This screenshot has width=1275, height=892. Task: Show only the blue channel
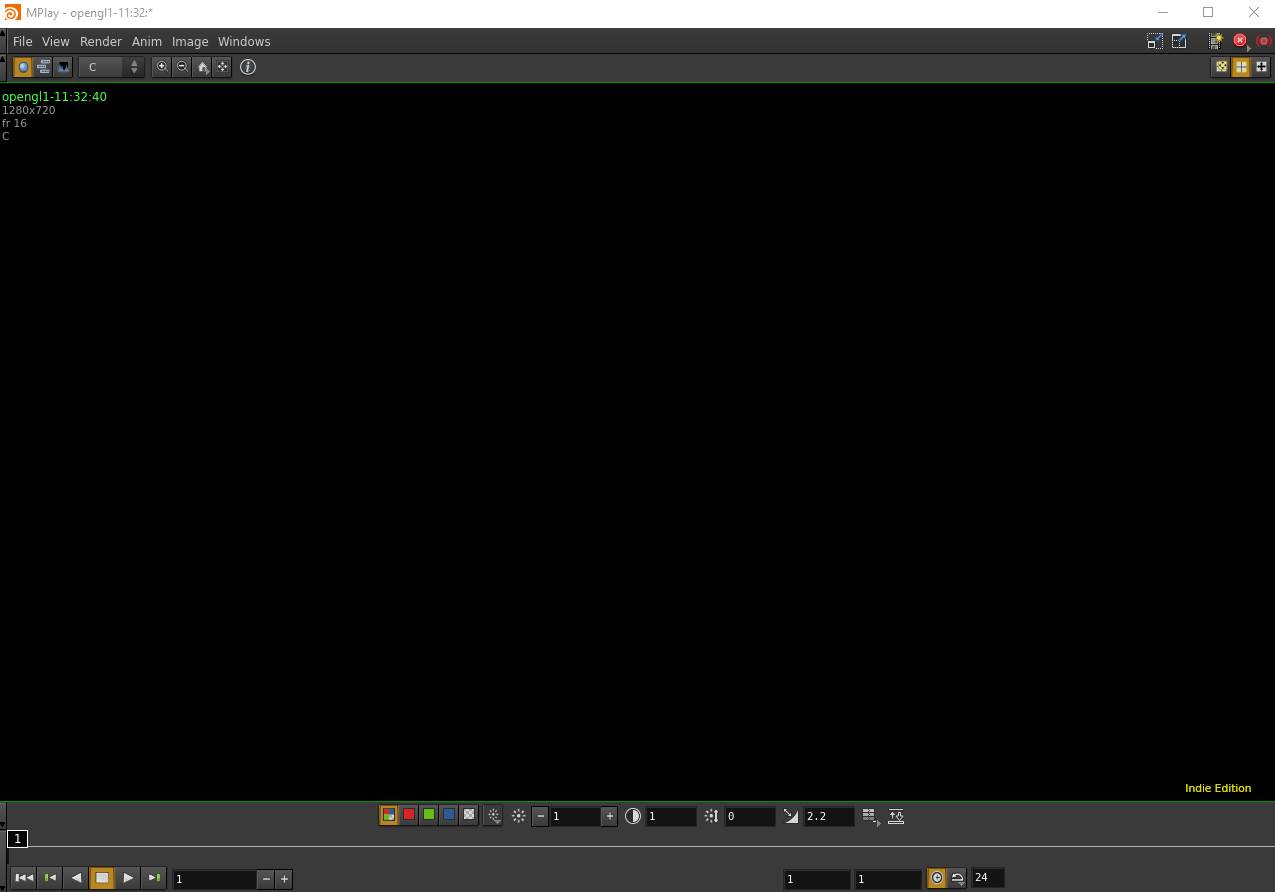click(x=448, y=815)
